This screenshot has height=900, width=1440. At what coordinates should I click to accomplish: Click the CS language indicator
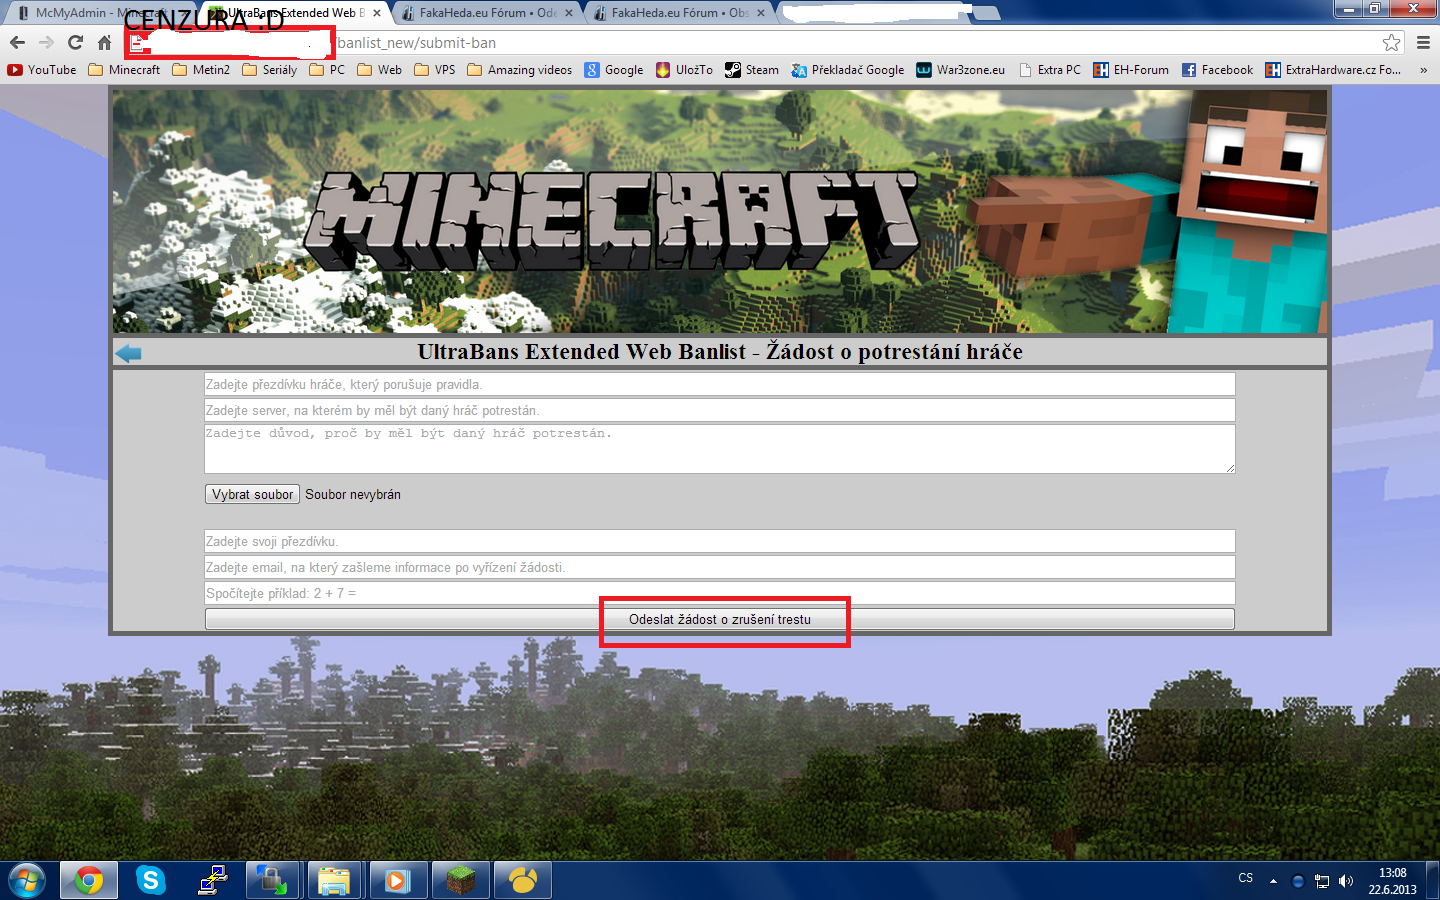[1245, 878]
